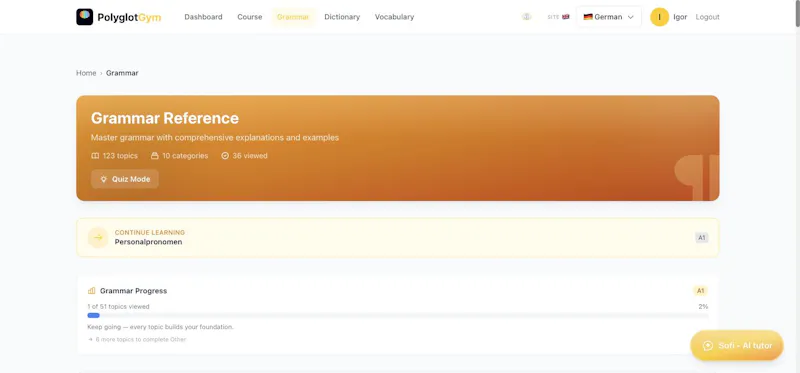Open Sofi AI tutor chat
The height and width of the screenshot is (373, 800).
click(737, 345)
